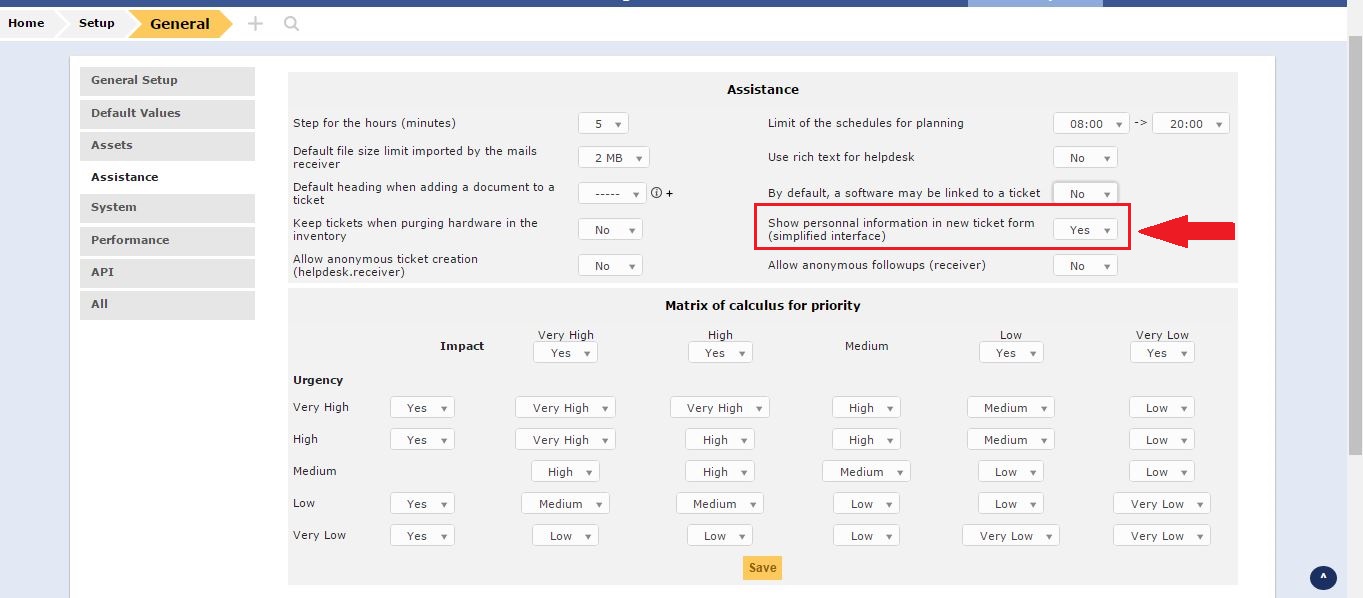The image size is (1363, 598).
Task: Open priority for Medium urgency, Very Low impact
Action: pyautogui.click(x=1162, y=472)
